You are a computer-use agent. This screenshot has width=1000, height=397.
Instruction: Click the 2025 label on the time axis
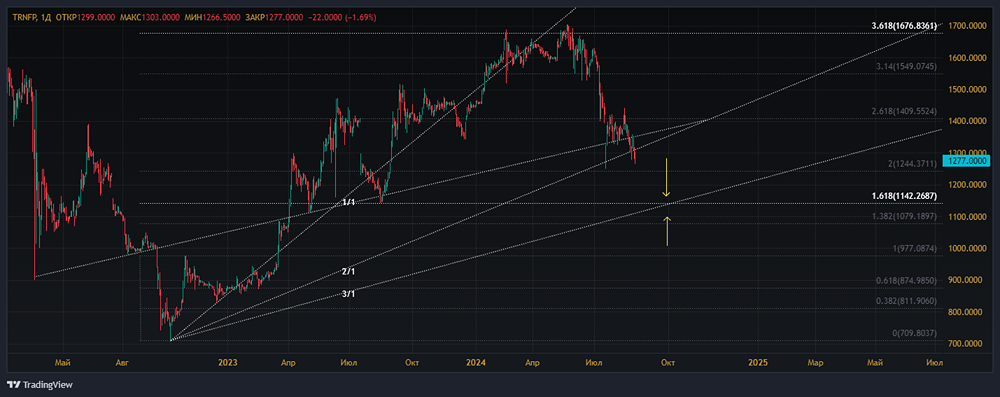pos(758,363)
